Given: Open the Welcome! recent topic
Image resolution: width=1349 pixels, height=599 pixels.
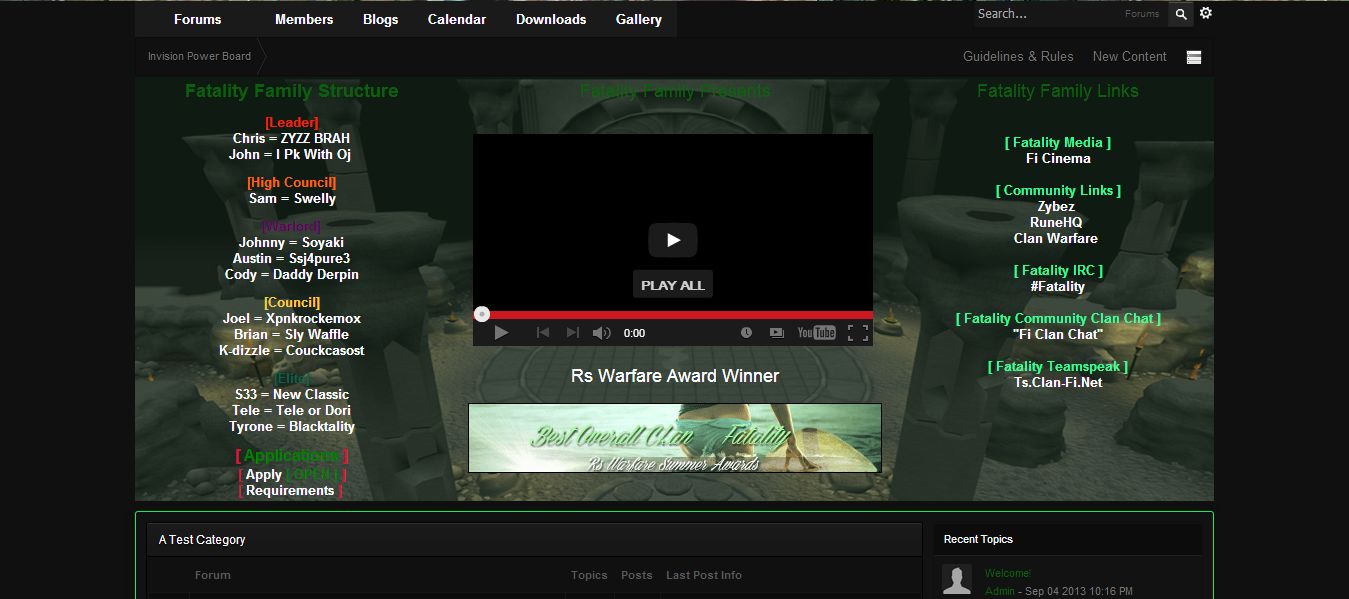Looking at the screenshot, I should pos(1007,573).
